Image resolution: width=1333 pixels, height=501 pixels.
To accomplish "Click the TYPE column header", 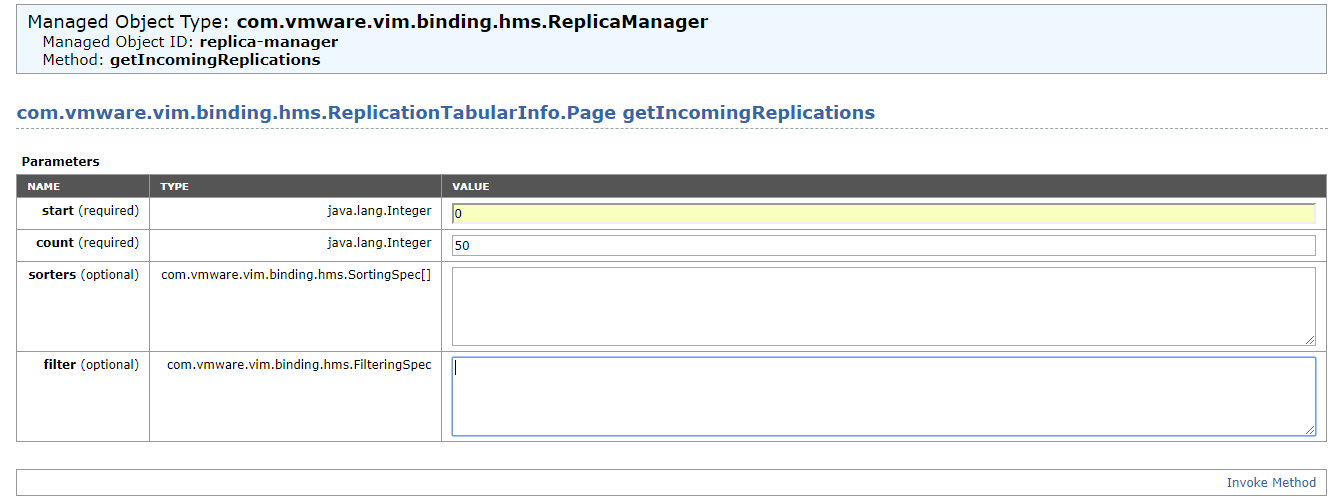I will (x=175, y=187).
